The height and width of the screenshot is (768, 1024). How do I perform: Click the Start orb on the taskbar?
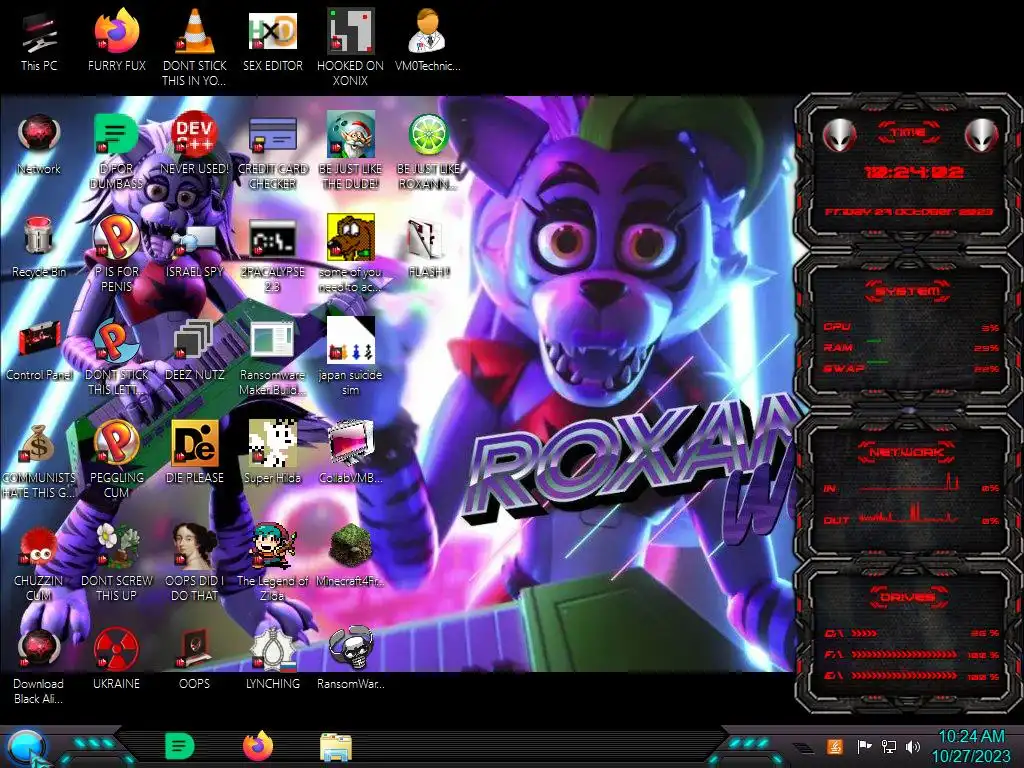coord(26,748)
